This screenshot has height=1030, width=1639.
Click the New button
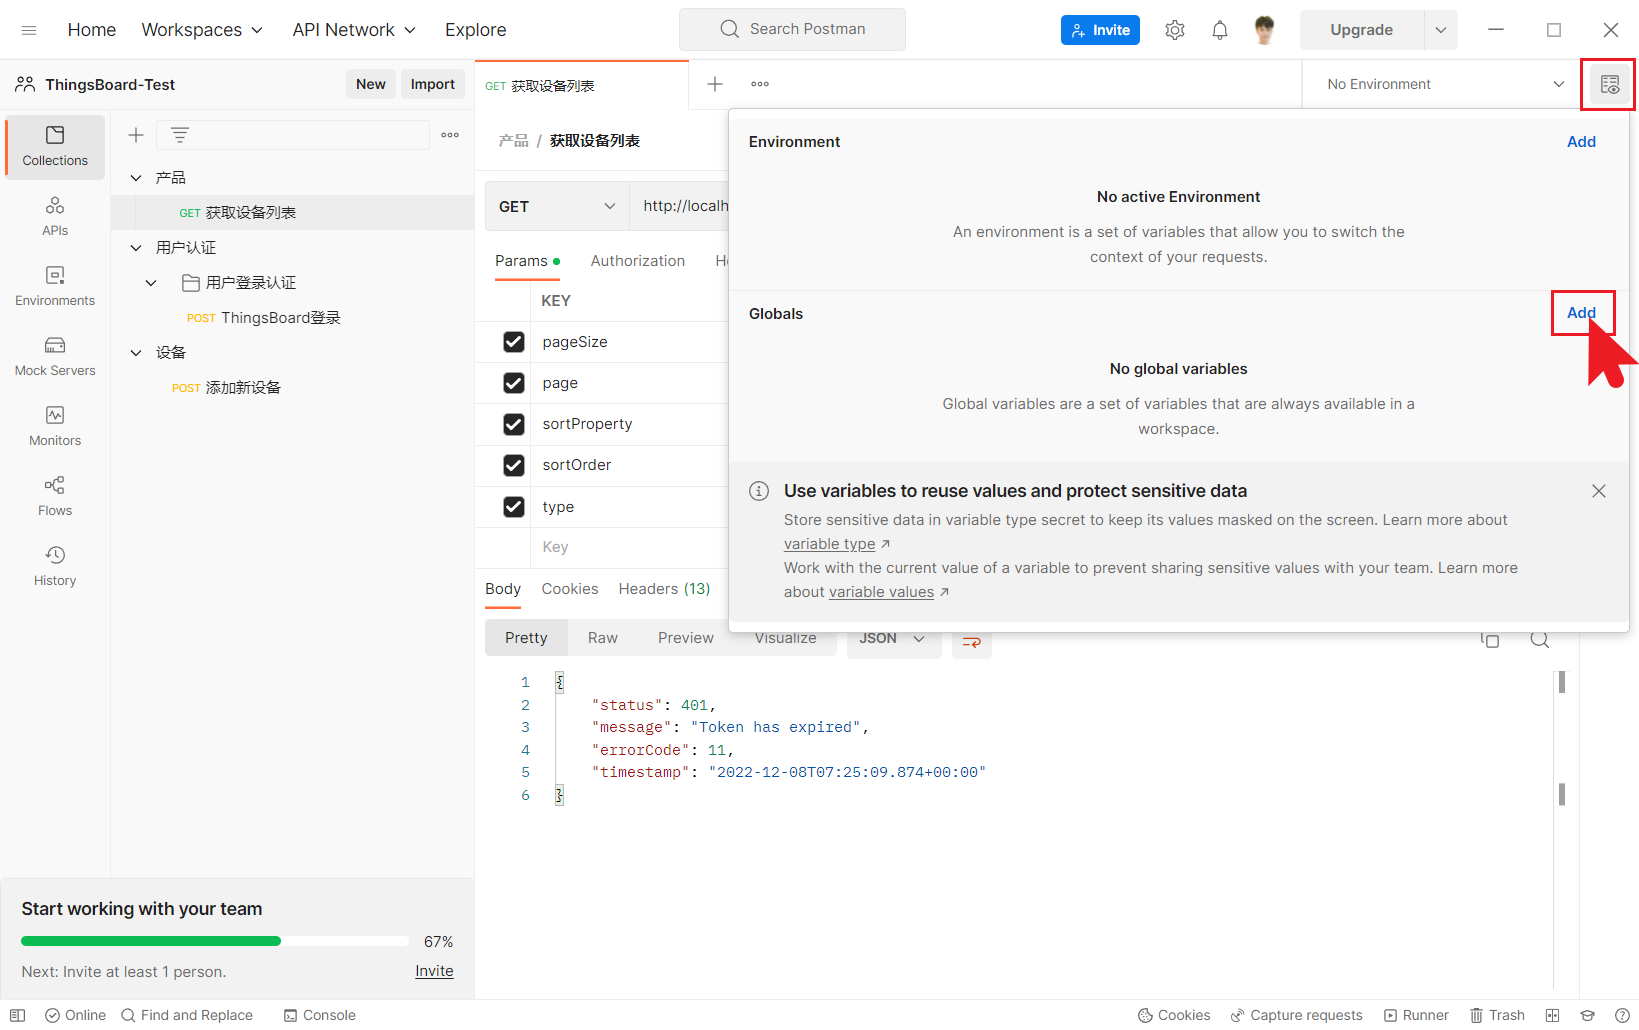(371, 84)
